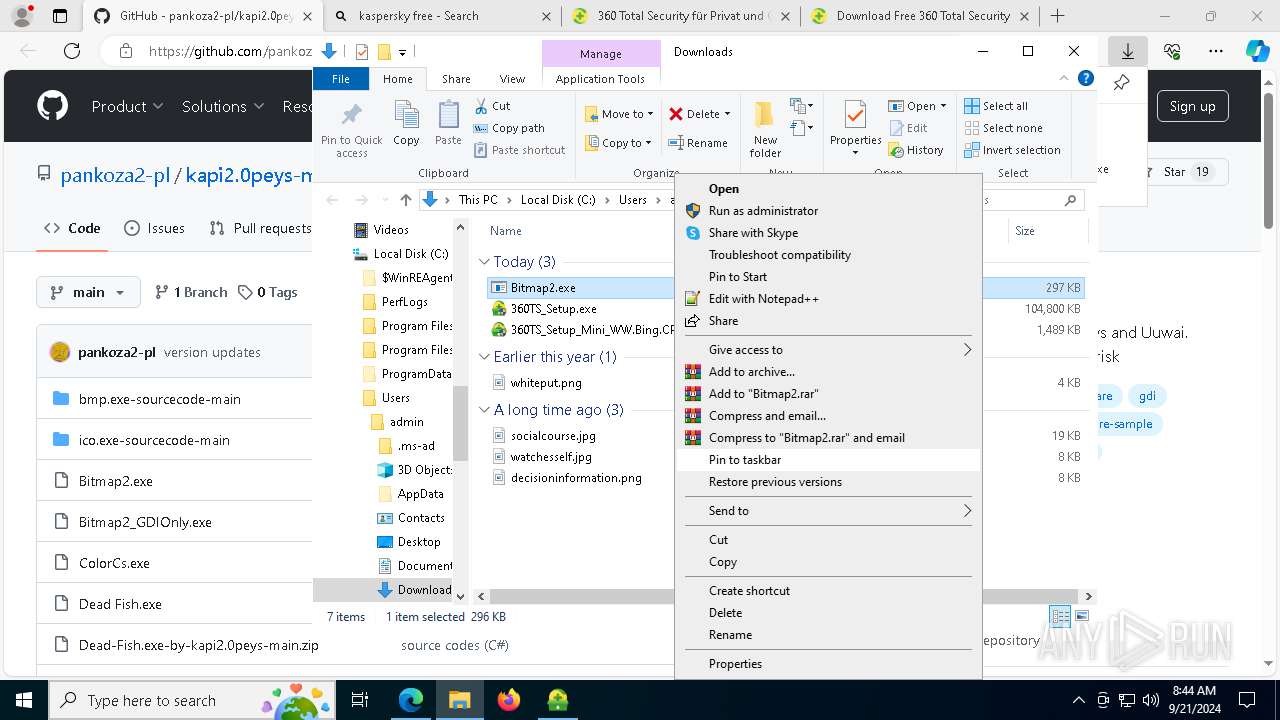Open the Edge downloads icon
The image size is (1280, 720).
[x=1128, y=51]
